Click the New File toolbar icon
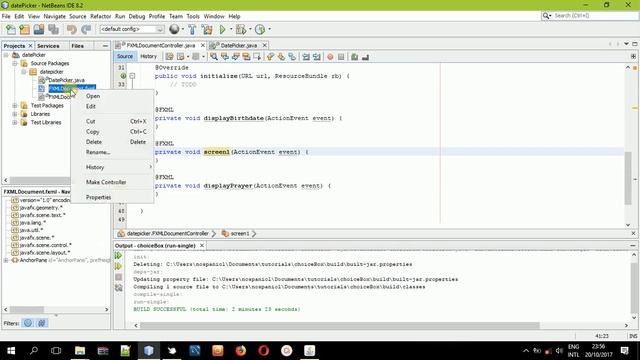 tap(11, 29)
